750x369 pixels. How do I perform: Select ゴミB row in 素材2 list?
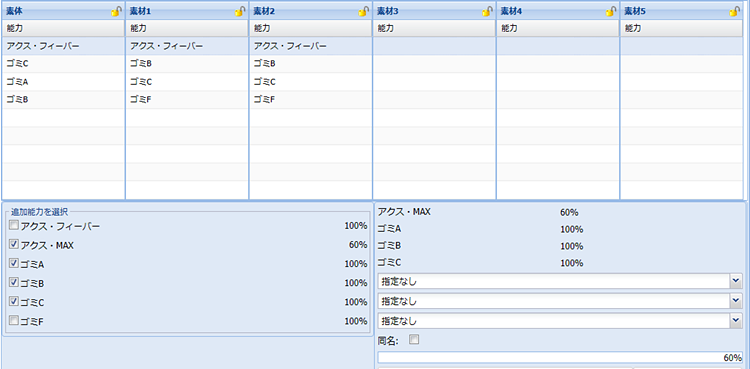pos(310,64)
